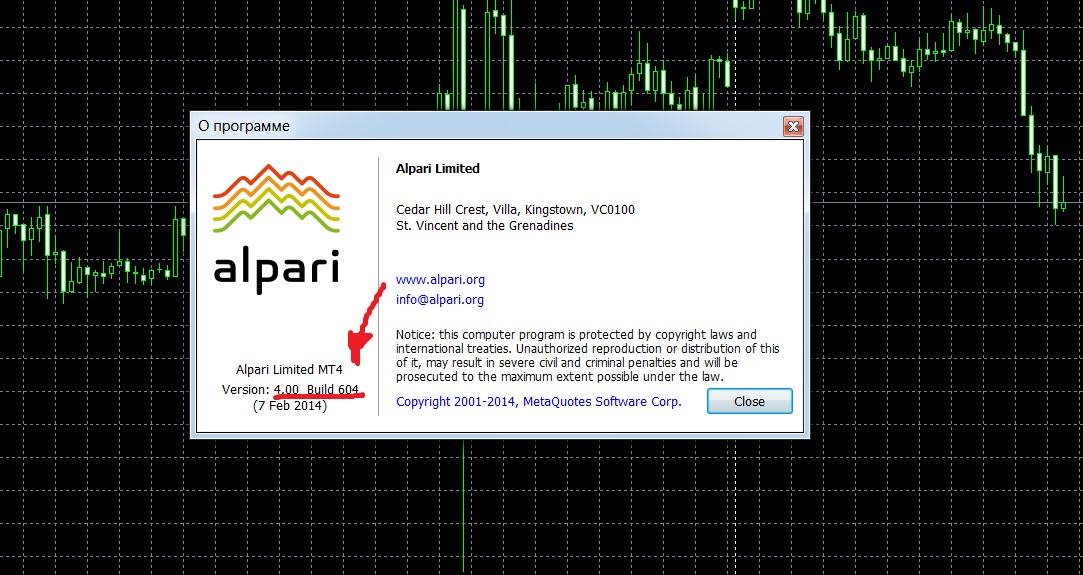Open the www.alpari.org link
The height and width of the screenshot is (575, 1083).
pyautogui.click(x=440, y=280)
